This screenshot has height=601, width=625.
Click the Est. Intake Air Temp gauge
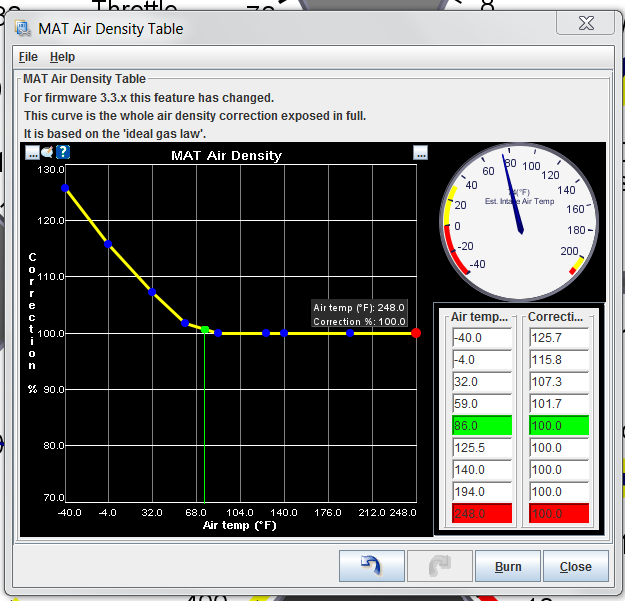pos(518,221)
